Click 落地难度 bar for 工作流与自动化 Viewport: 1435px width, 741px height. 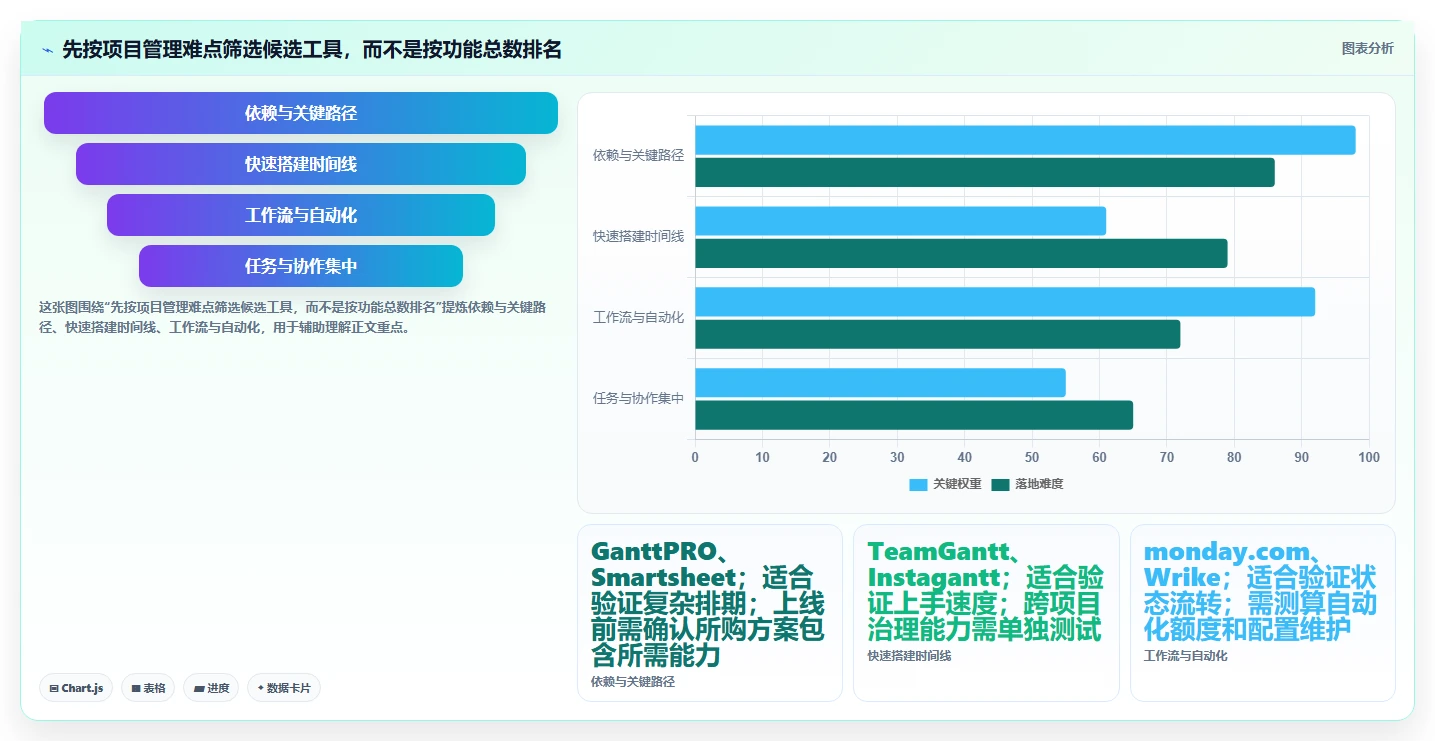point(937,334)
